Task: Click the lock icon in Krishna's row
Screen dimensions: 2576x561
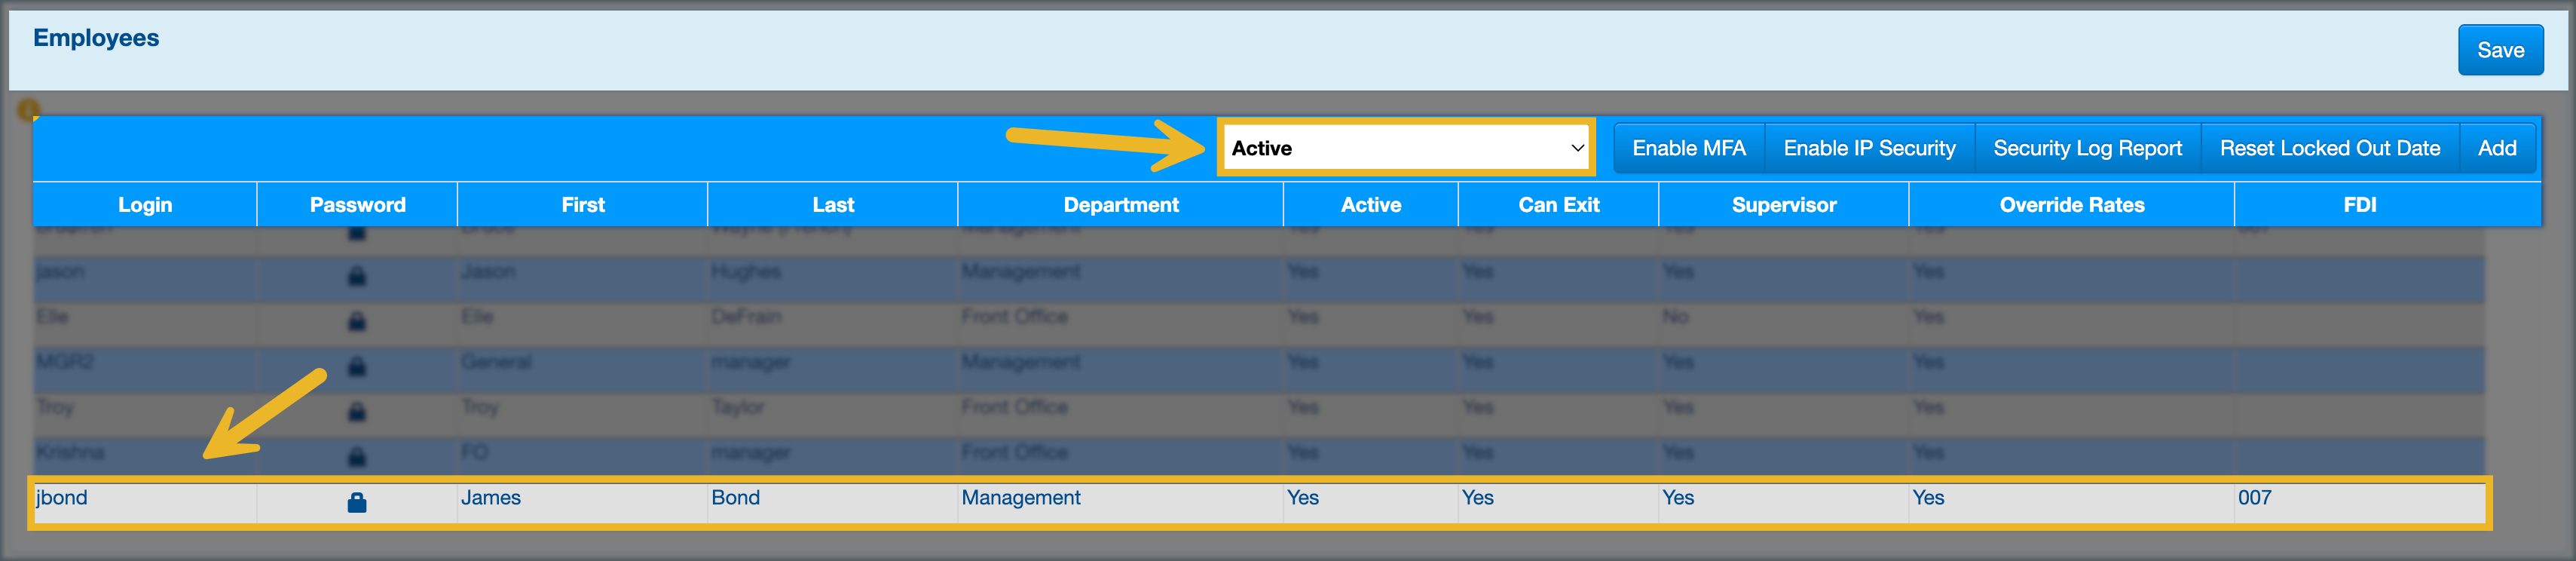Action: coord(356,457)
